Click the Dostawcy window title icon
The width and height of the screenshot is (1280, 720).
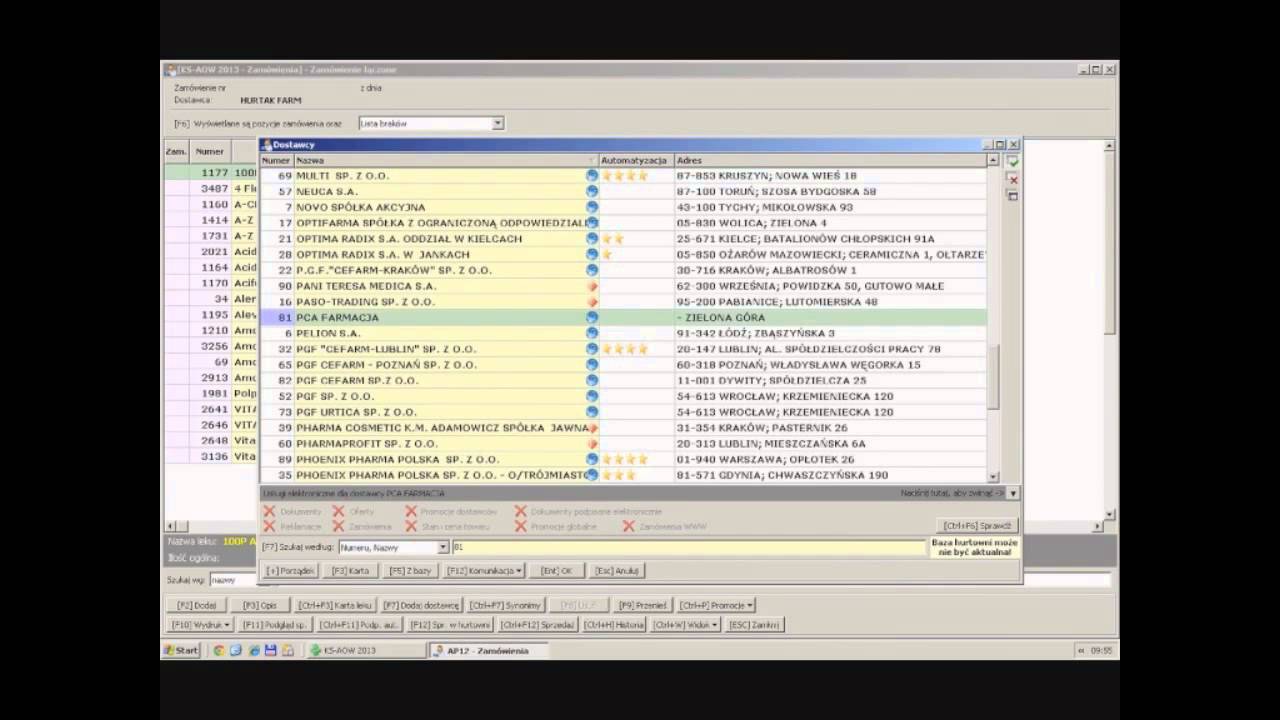pos(267,145)
